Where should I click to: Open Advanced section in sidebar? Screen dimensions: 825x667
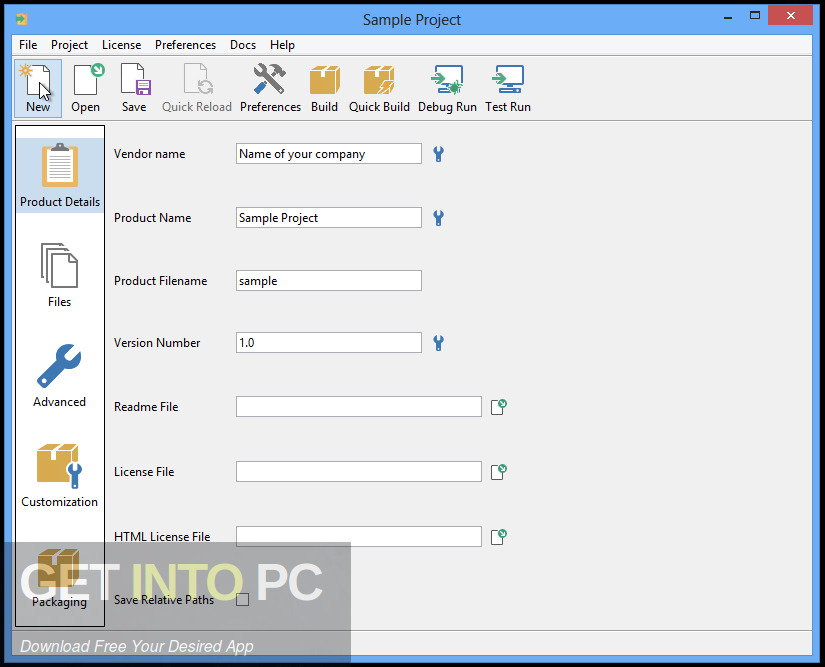(59, 376)
